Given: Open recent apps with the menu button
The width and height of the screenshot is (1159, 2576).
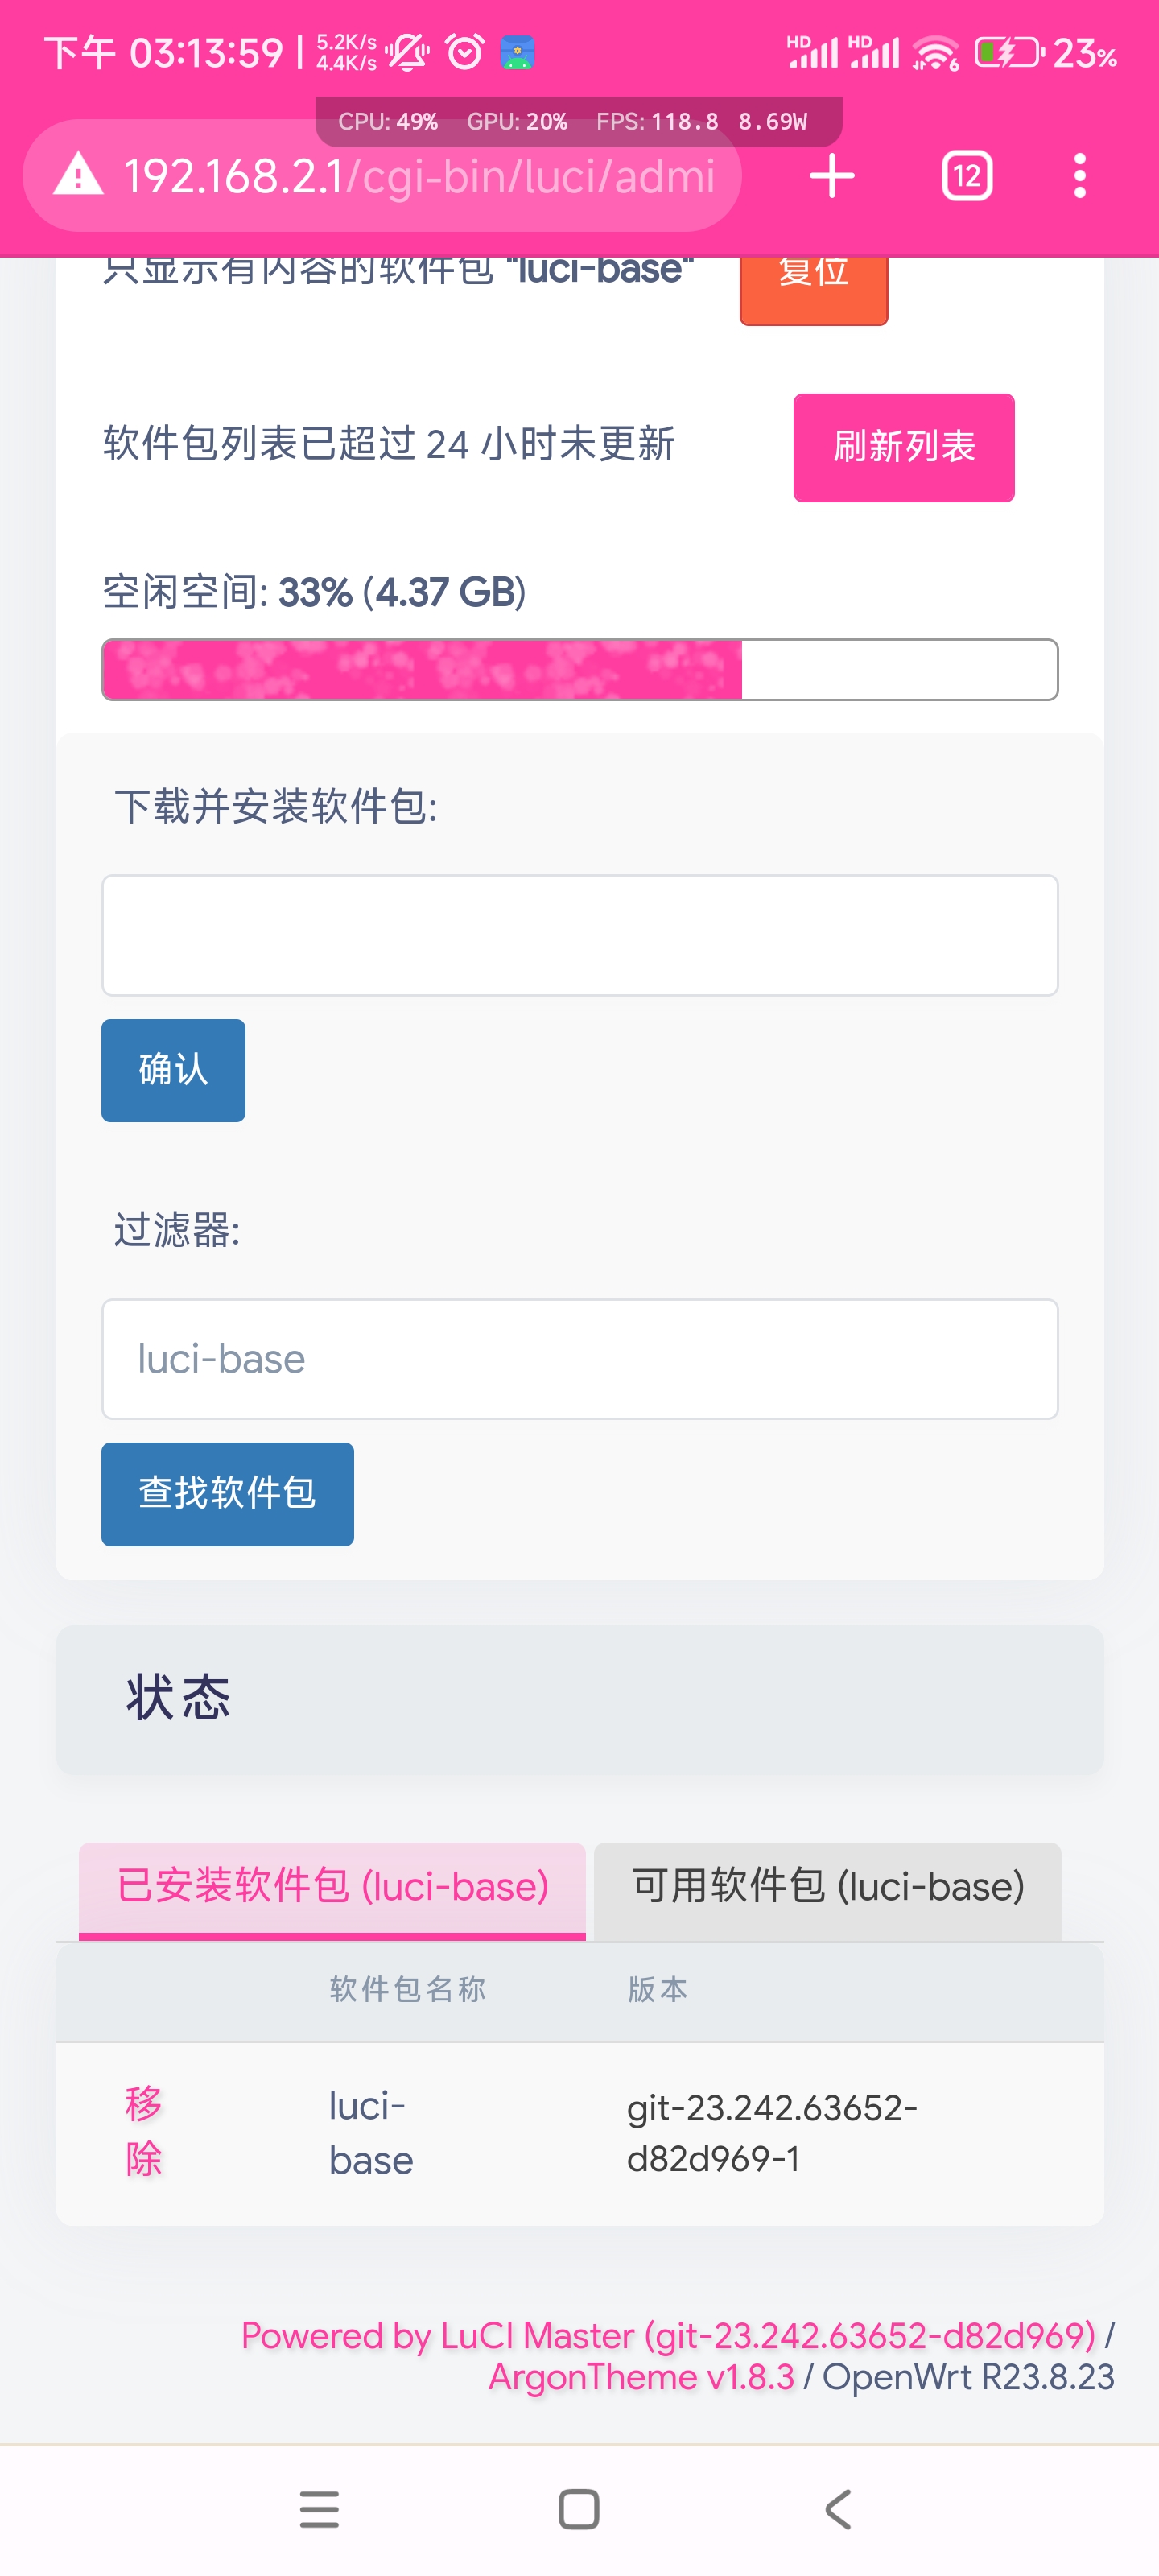Looking at the screenshot, I should (x=319, y=2509).
